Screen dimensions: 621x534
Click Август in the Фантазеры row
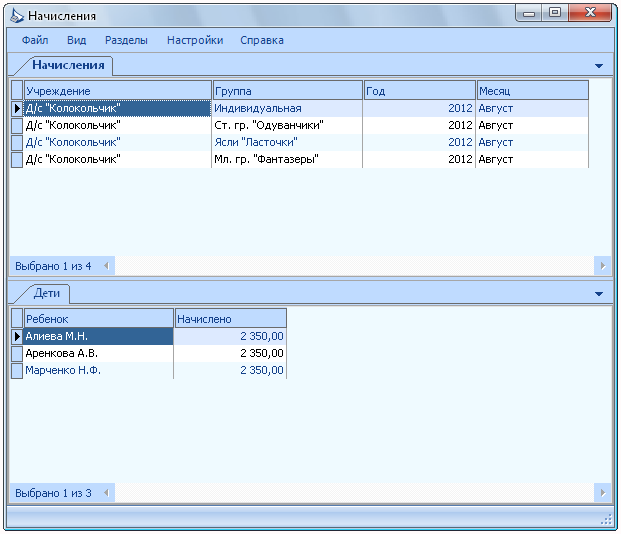click(532, 159)
